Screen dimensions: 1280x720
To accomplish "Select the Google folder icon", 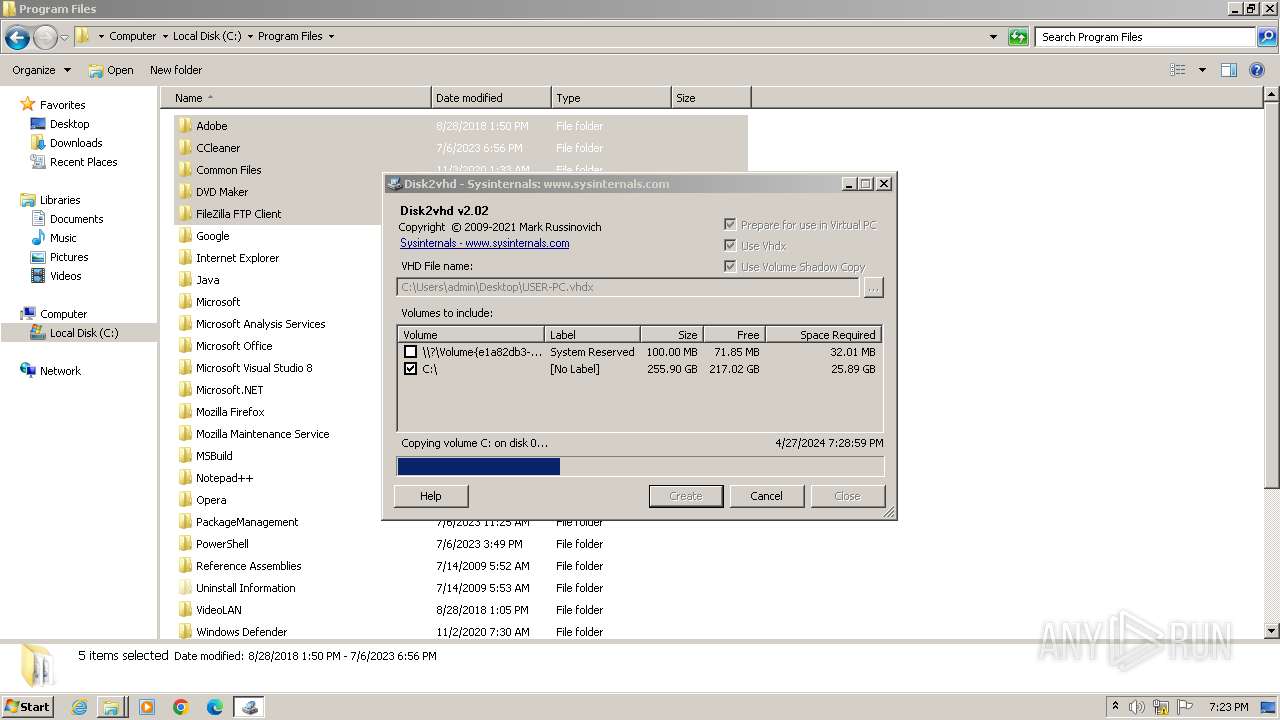I will pos(186,236).
